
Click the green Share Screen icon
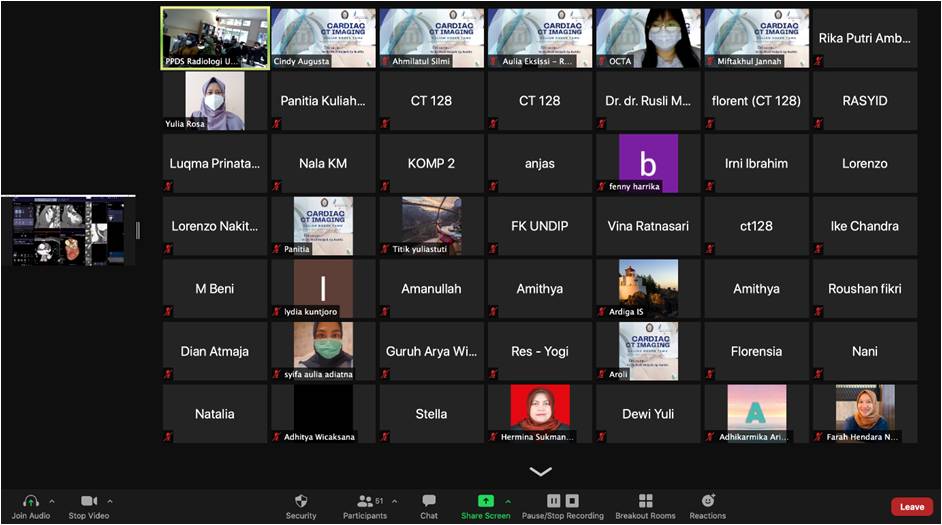click(485, 501)
